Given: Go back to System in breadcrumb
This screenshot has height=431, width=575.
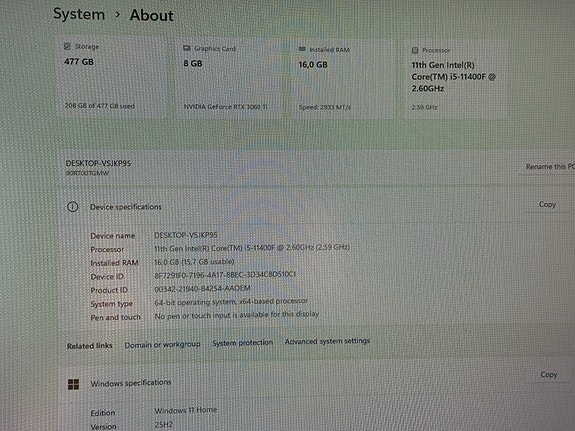Looking at the screenshot, I should 79,14.
